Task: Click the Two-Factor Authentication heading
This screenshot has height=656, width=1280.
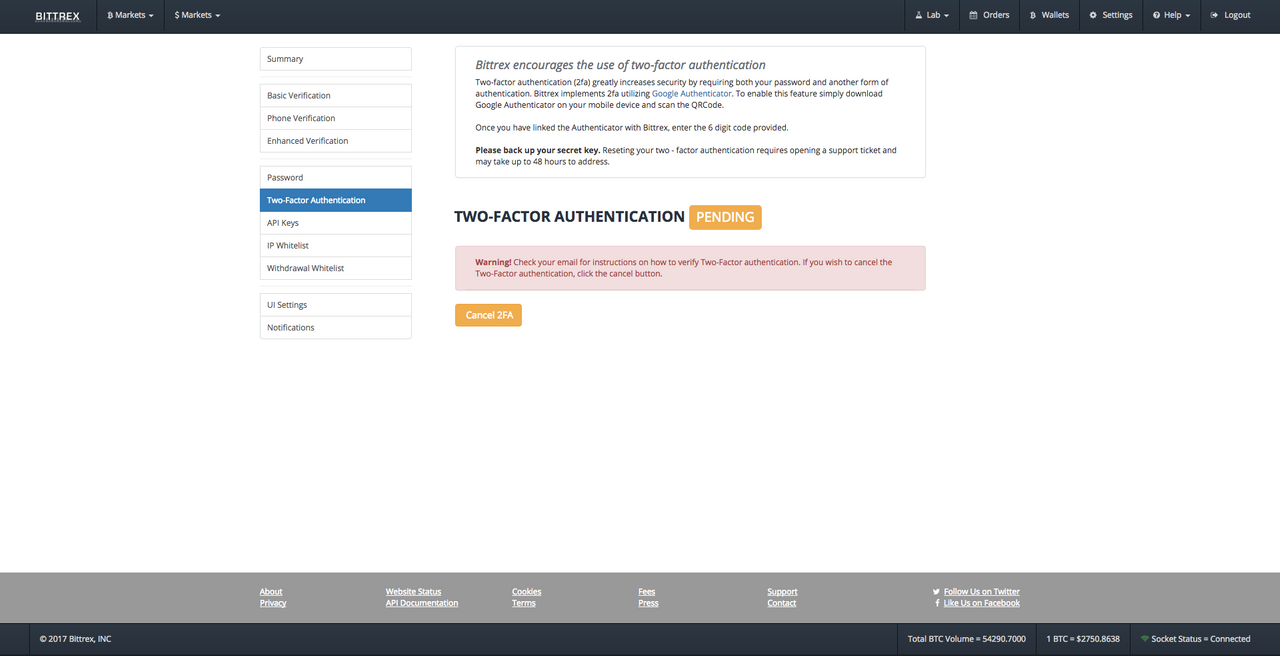Action: point(569,217)
